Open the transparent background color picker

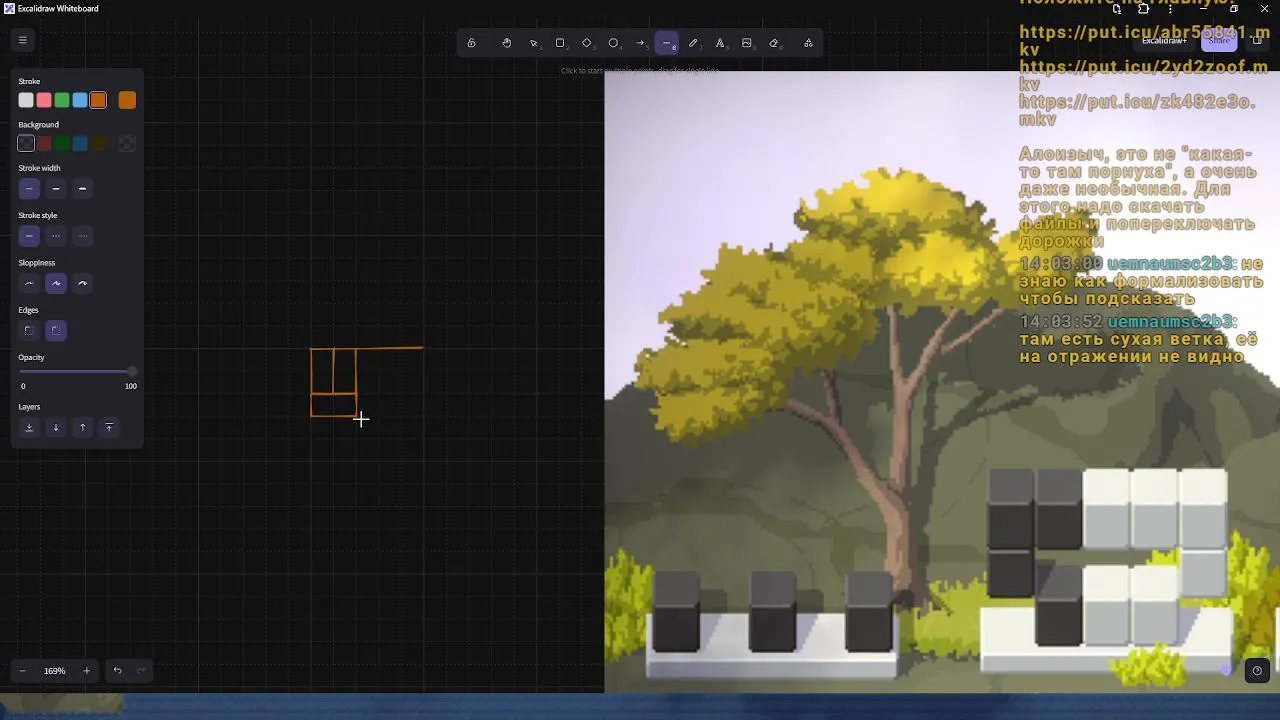(127, 144)
